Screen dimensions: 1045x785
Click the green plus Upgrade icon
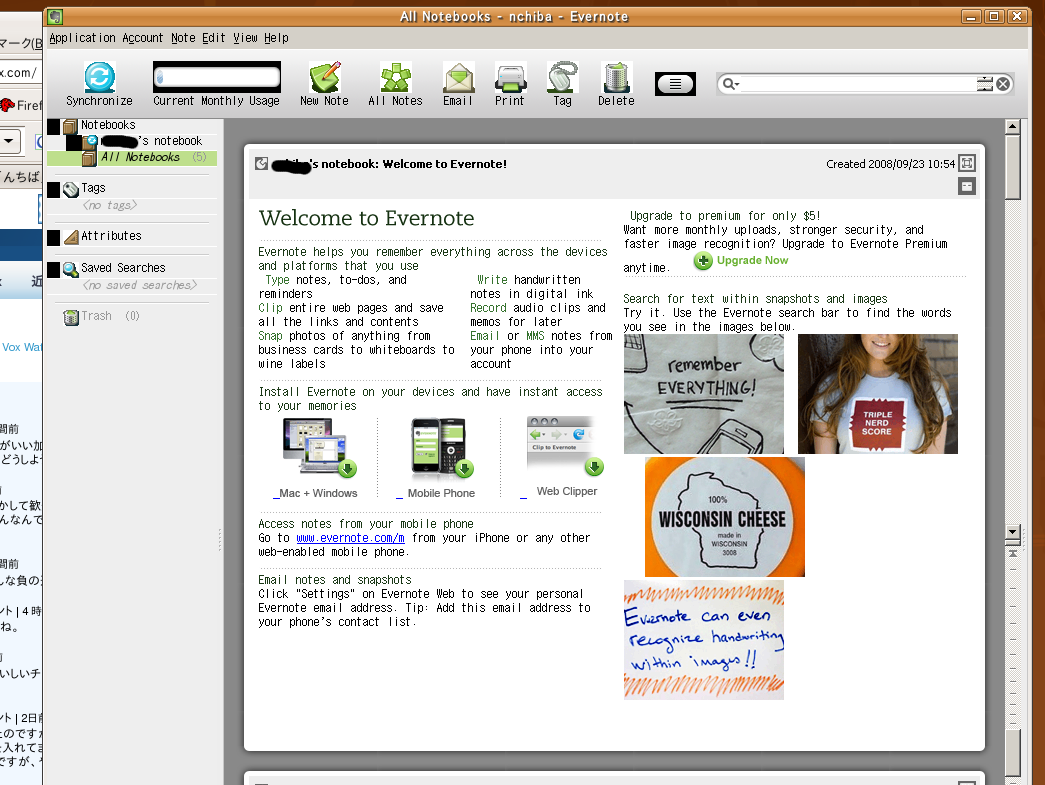(x=703, y=261)
